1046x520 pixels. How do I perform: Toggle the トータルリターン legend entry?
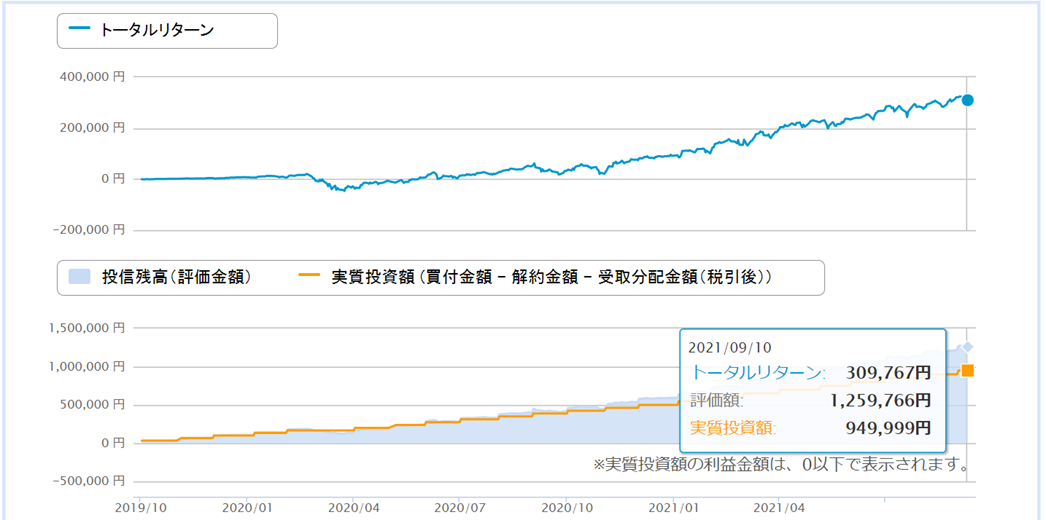click(x=157, y=30)
